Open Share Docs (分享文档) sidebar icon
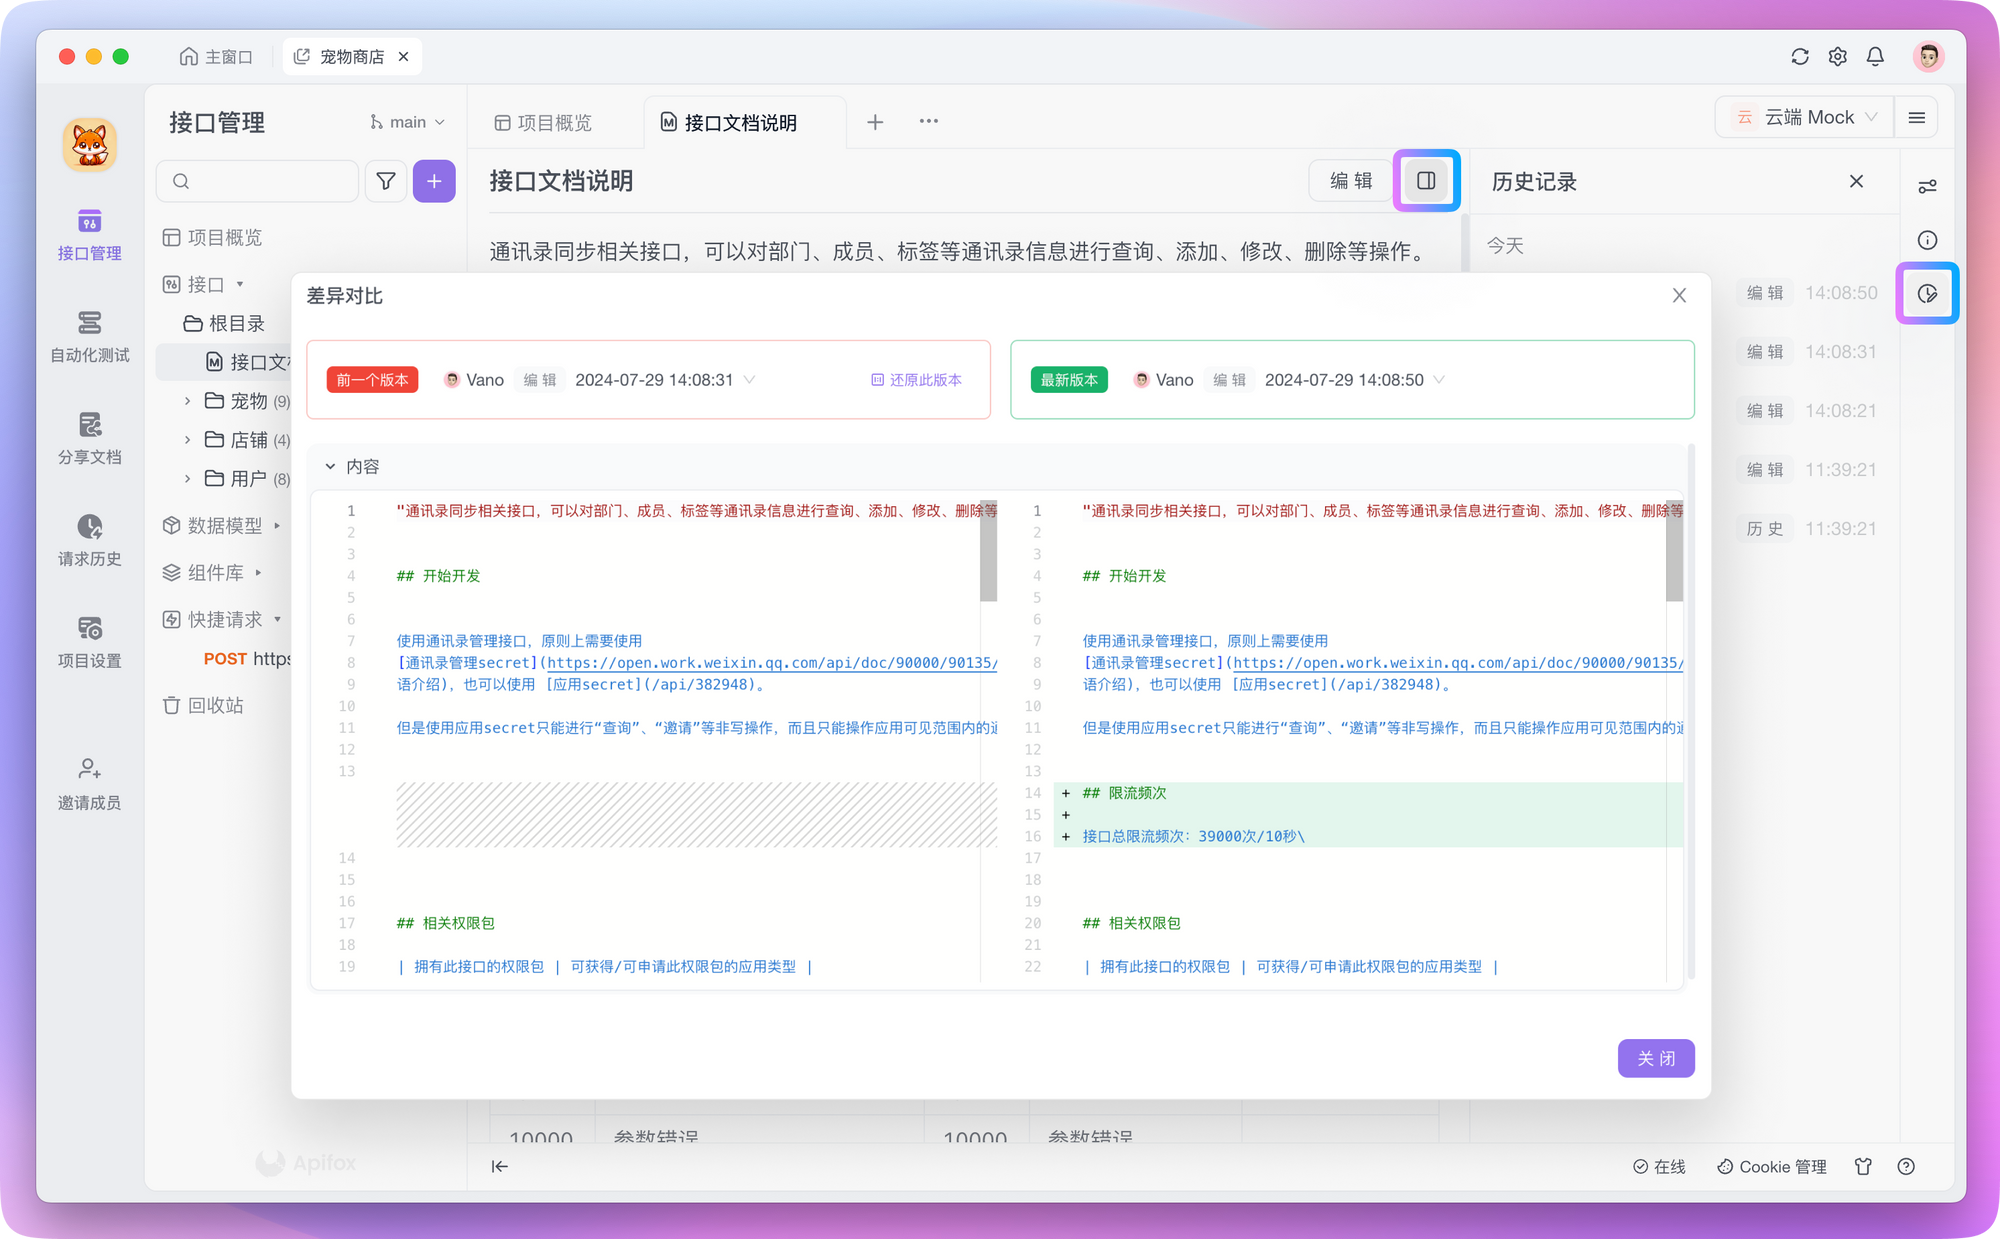The height and width of the screenshot is (1239, 2000). point(90,438)
